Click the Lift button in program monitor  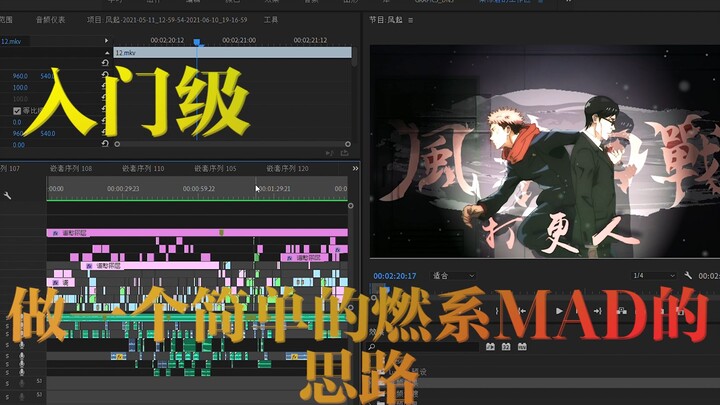[x=622, y=311]
